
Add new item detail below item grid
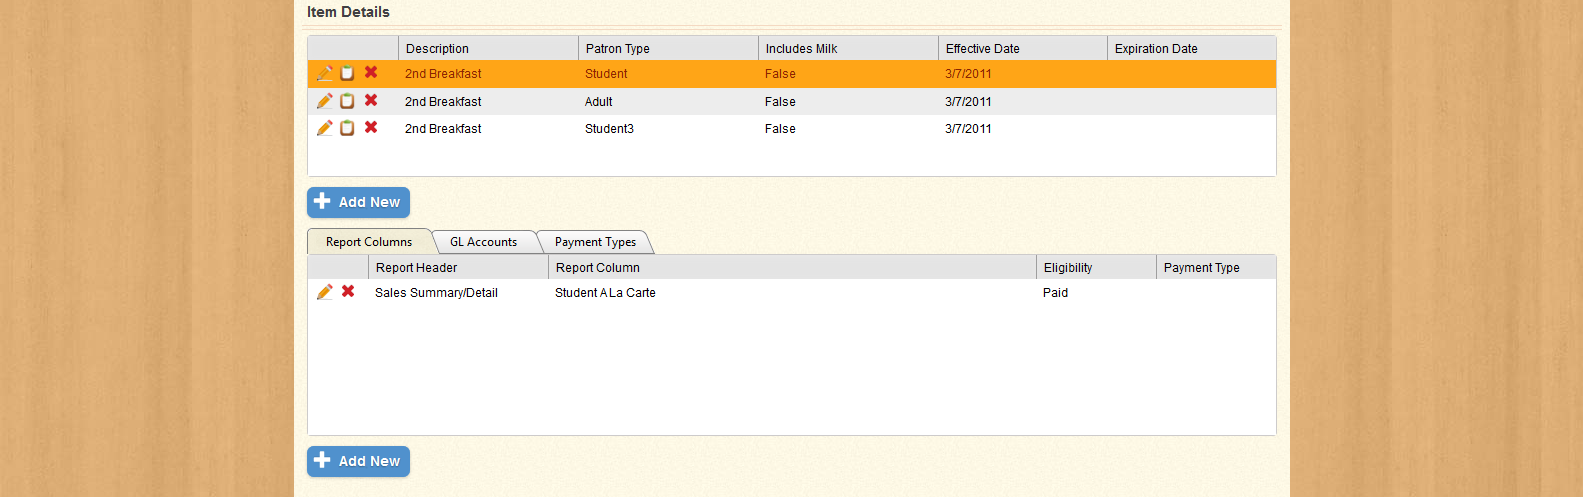[x=358, y=202]
